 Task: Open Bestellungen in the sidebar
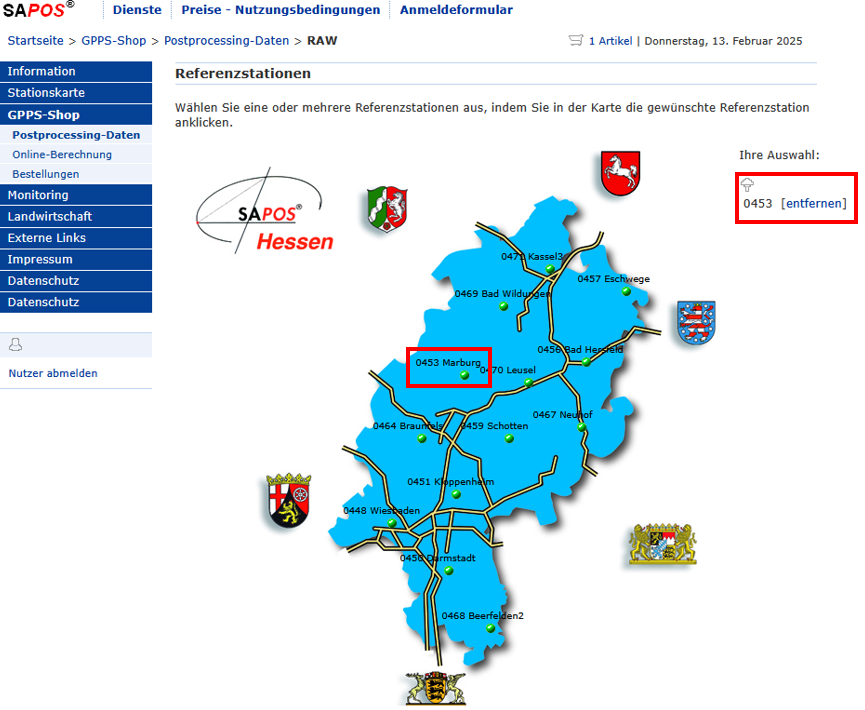(76, 174)
